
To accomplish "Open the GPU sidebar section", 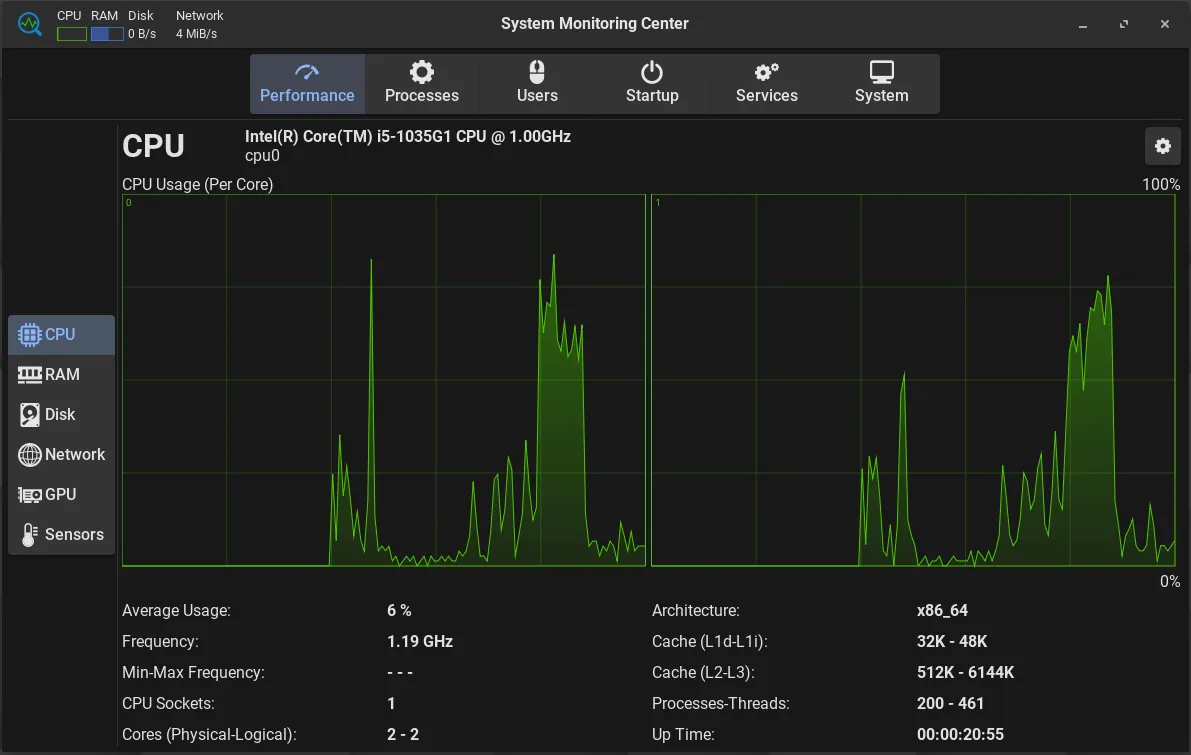I will 61,495.
